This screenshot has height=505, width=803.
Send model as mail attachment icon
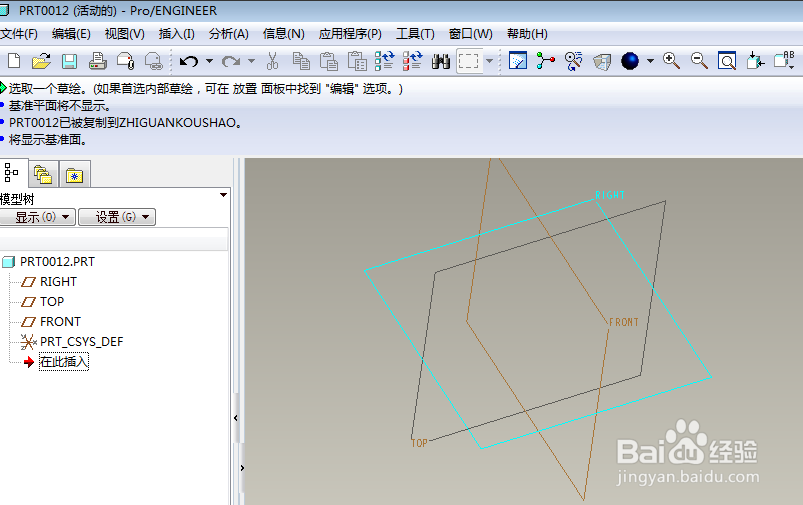click(x=125, y=61)
